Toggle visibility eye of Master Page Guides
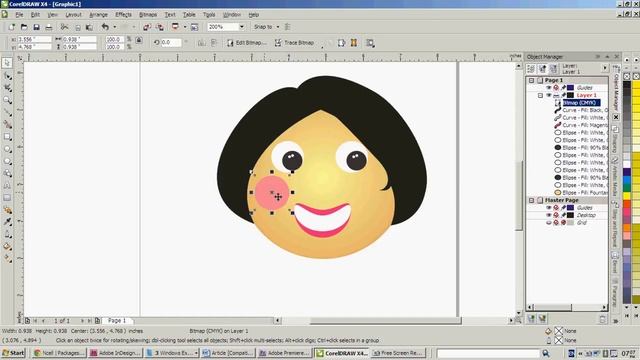The width and height of the screenshot is (640, 360). [x=549, y=208]
